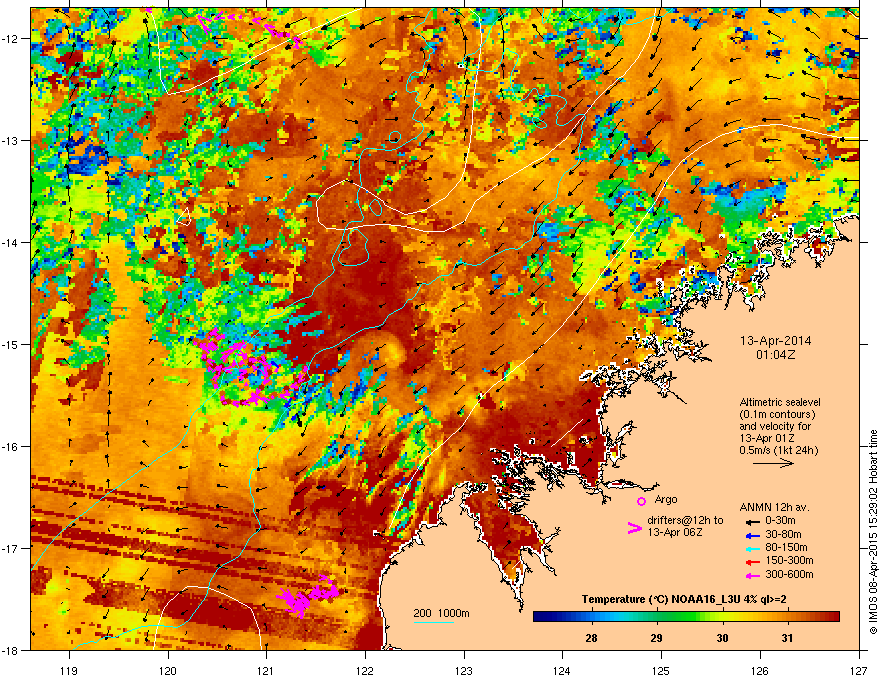Image resolution: width=880 pixels, height=680 pixels.
Task: Click the latitude axis label '-18'
Action: (10, 650)
